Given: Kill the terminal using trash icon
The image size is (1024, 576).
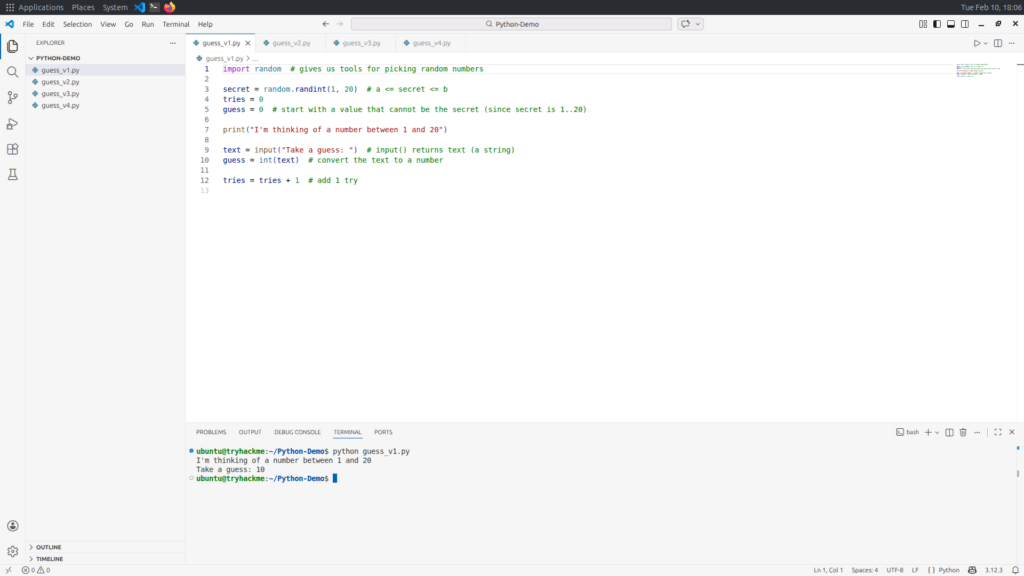Looking at the screenshot, I should coord(963,432).
